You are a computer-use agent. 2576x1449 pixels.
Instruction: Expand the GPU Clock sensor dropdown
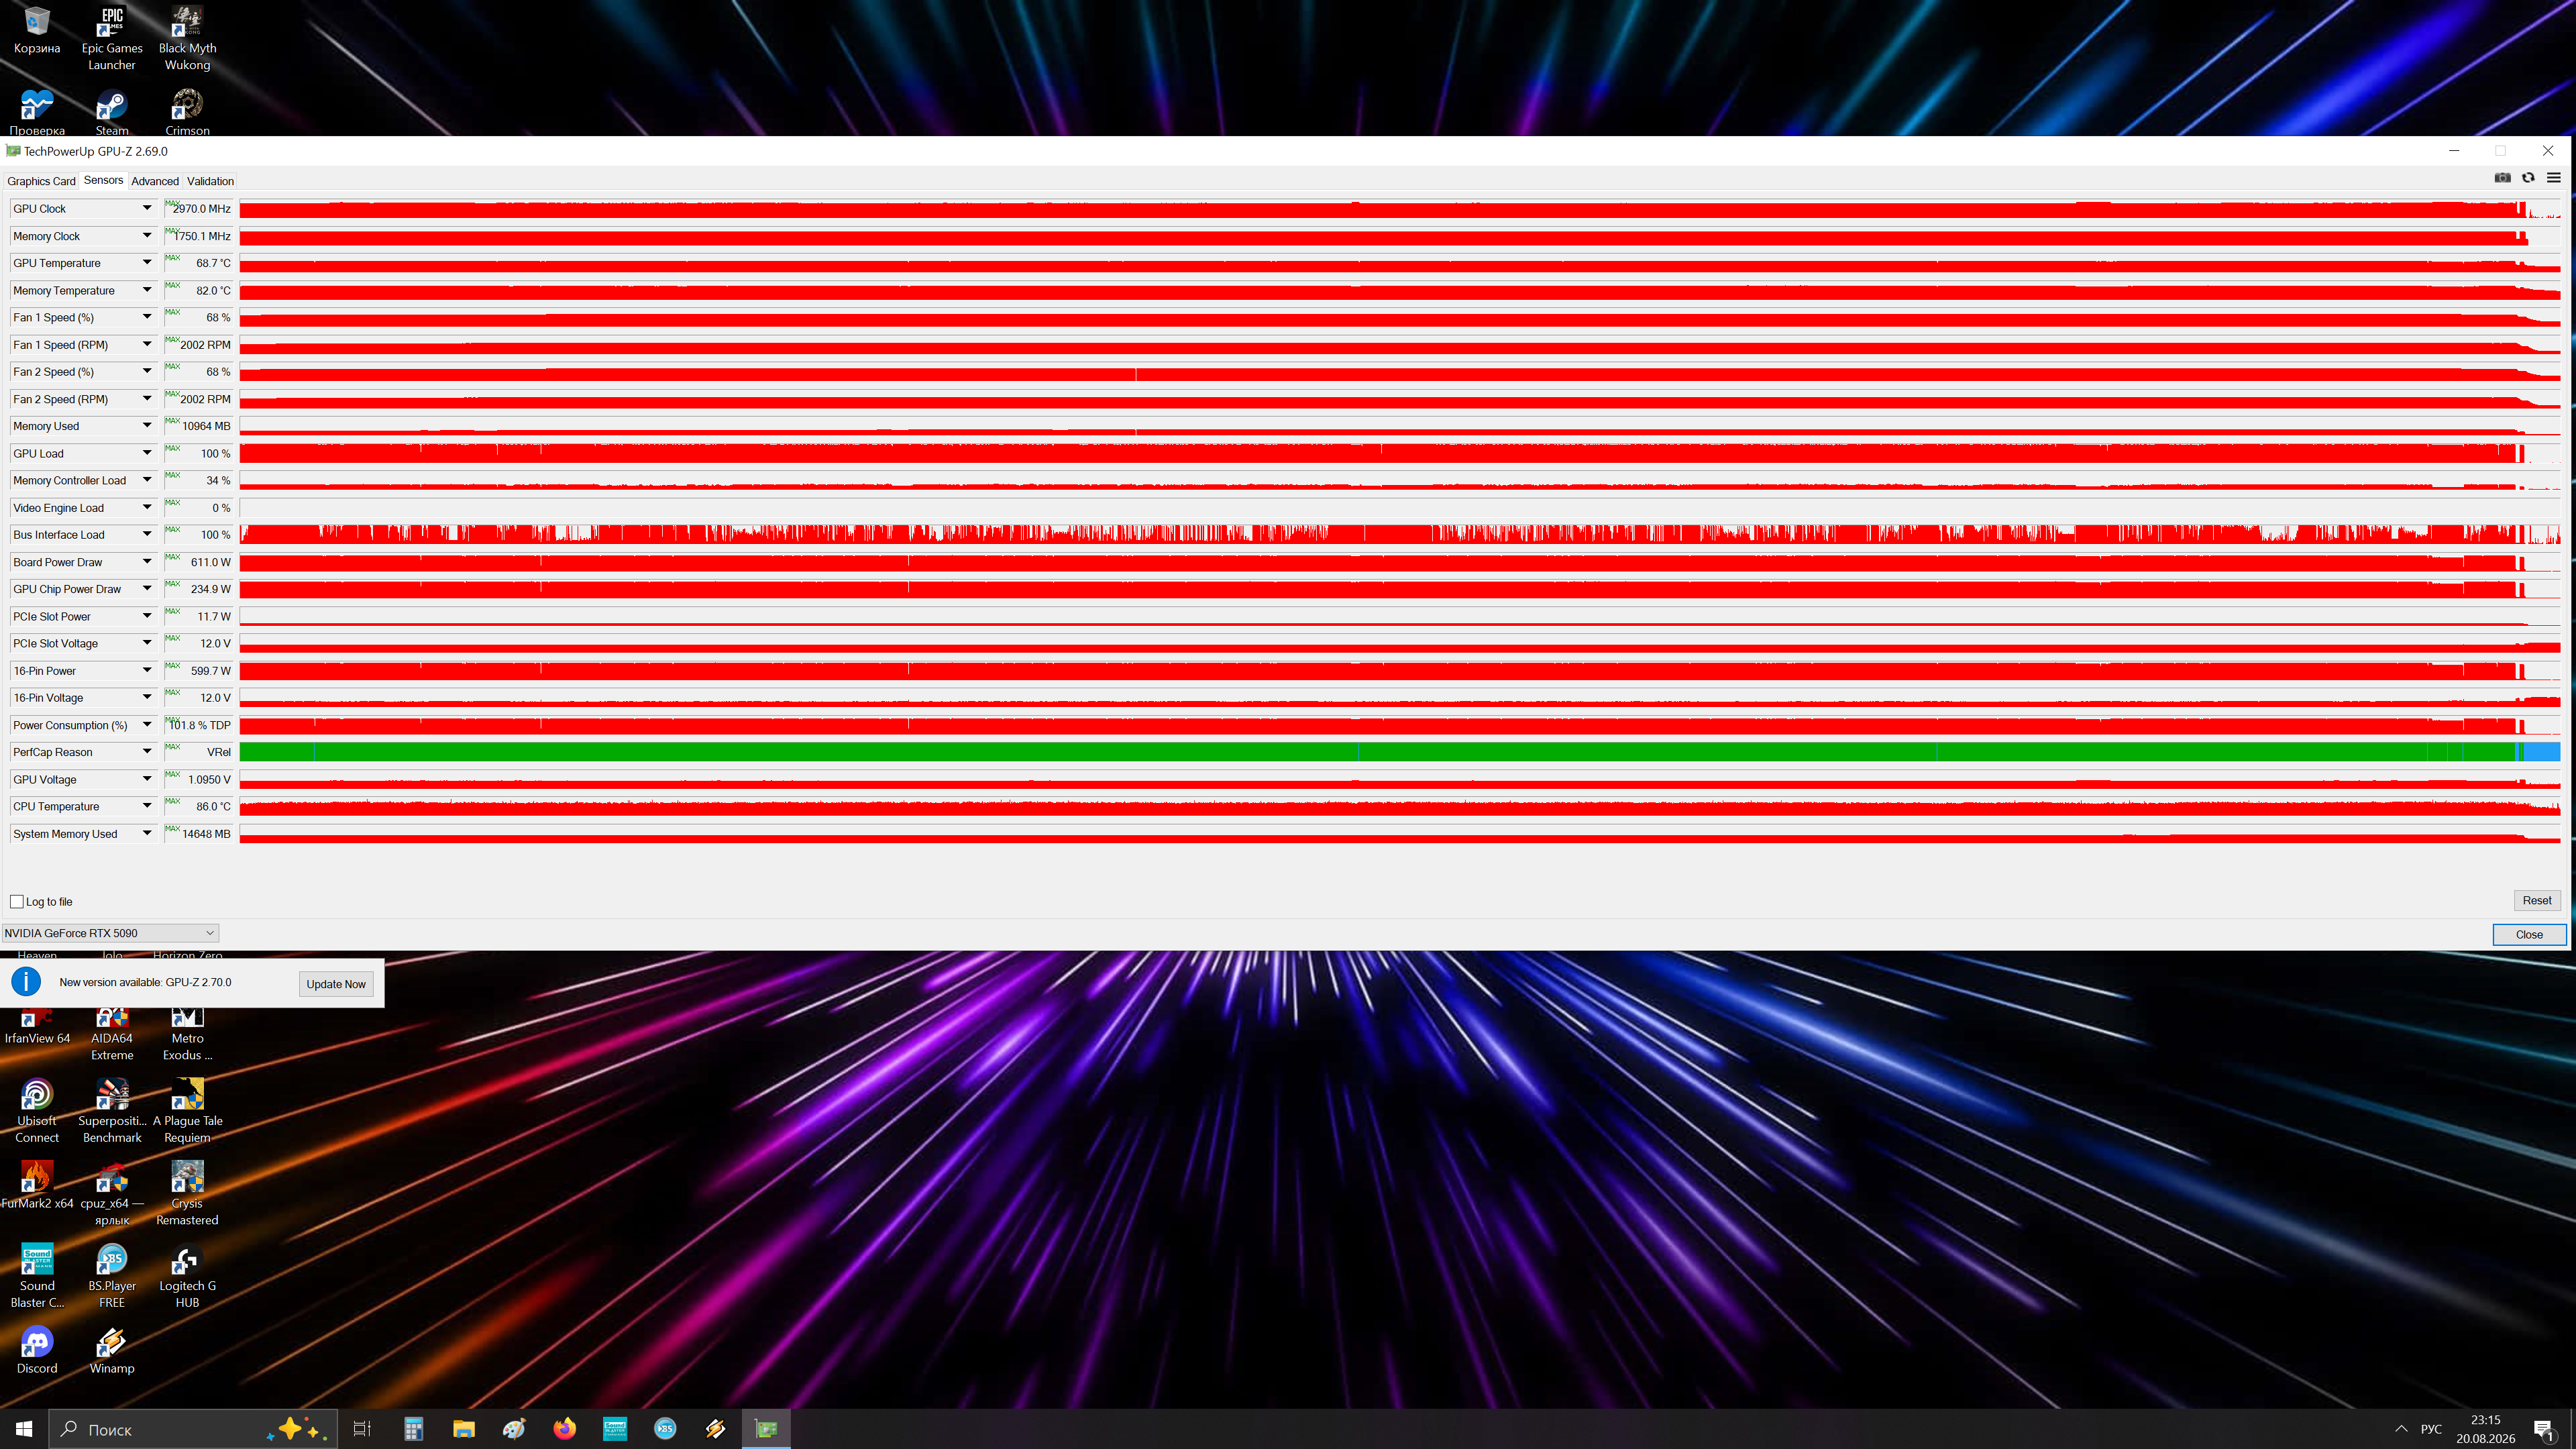[x=147, y=208]
